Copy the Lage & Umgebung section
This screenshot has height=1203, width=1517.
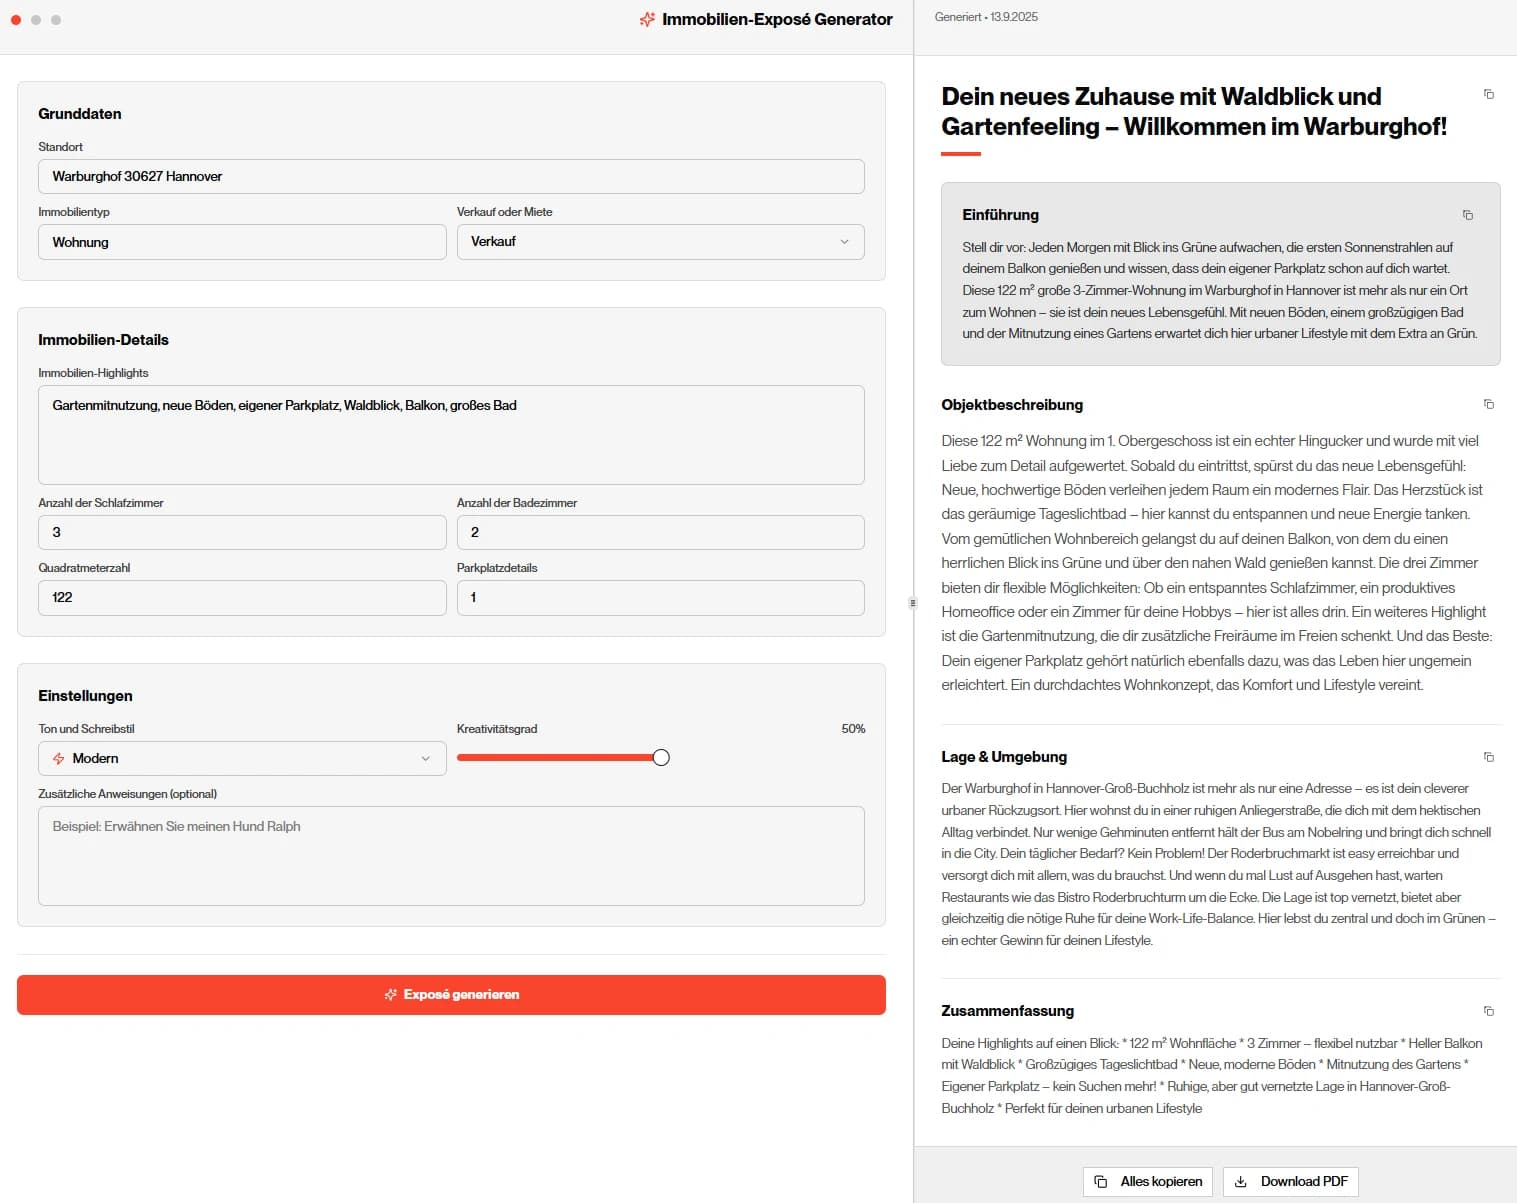[x=1489, y=757]
